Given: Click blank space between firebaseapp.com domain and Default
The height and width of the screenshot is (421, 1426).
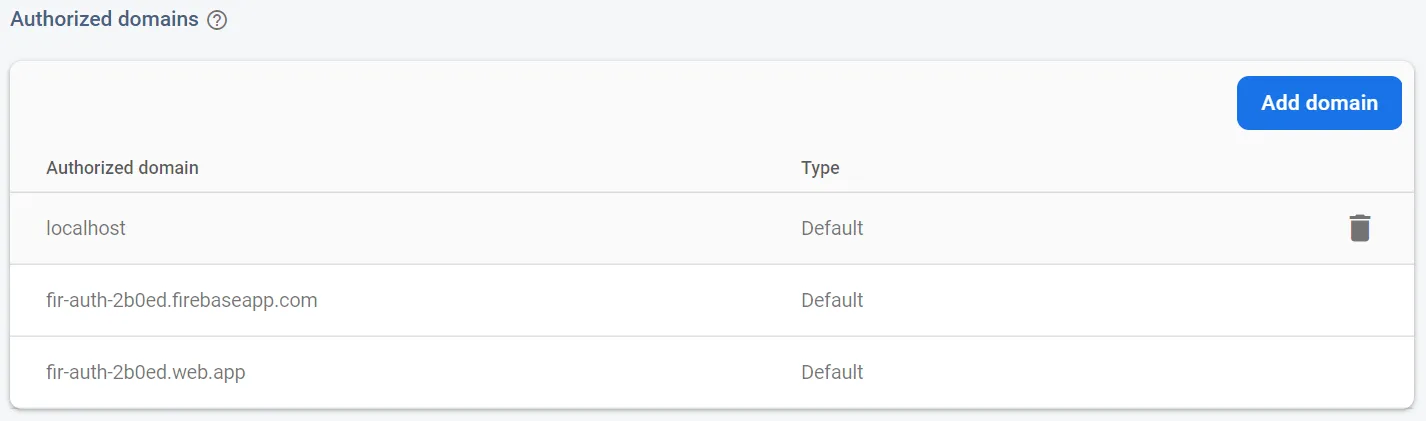Looking at the screenshot, I should [x=560, y=300].
